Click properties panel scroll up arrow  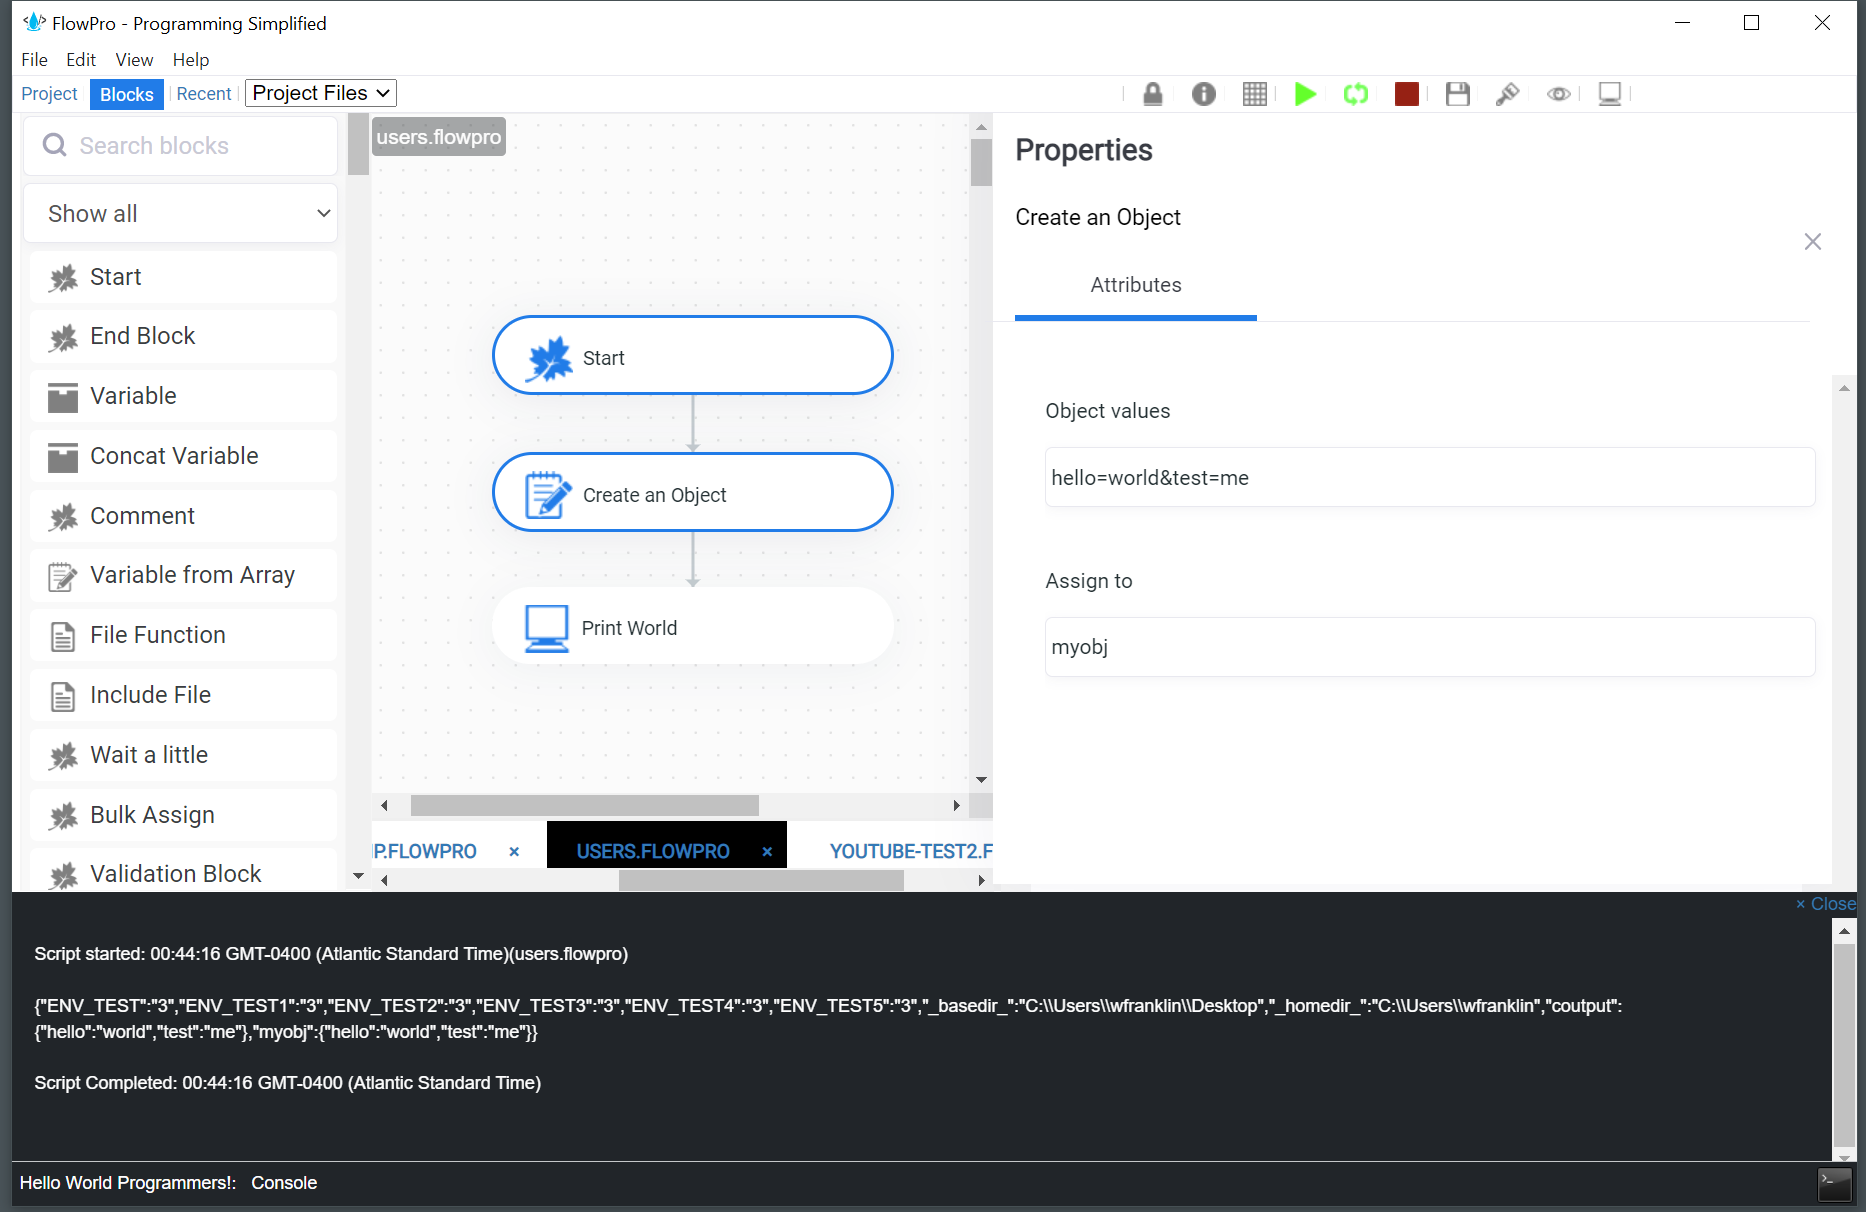point(1844,388)
